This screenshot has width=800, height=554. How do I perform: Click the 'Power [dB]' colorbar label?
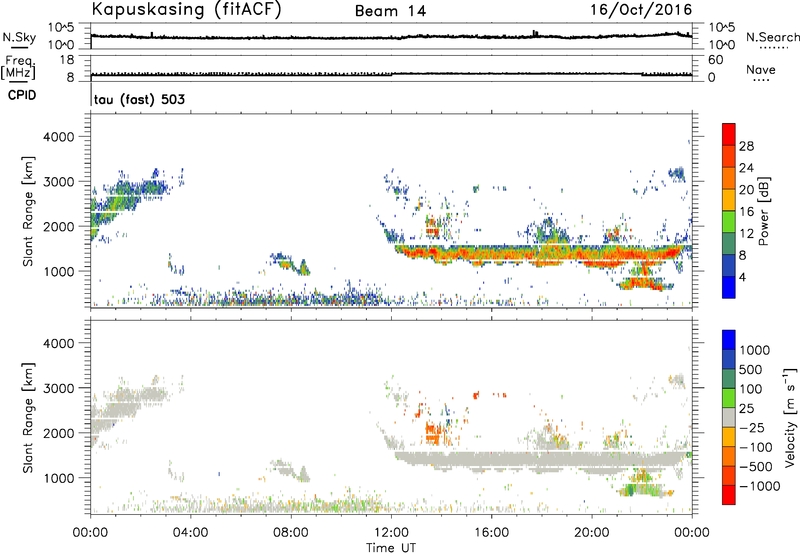pos(763,211)
